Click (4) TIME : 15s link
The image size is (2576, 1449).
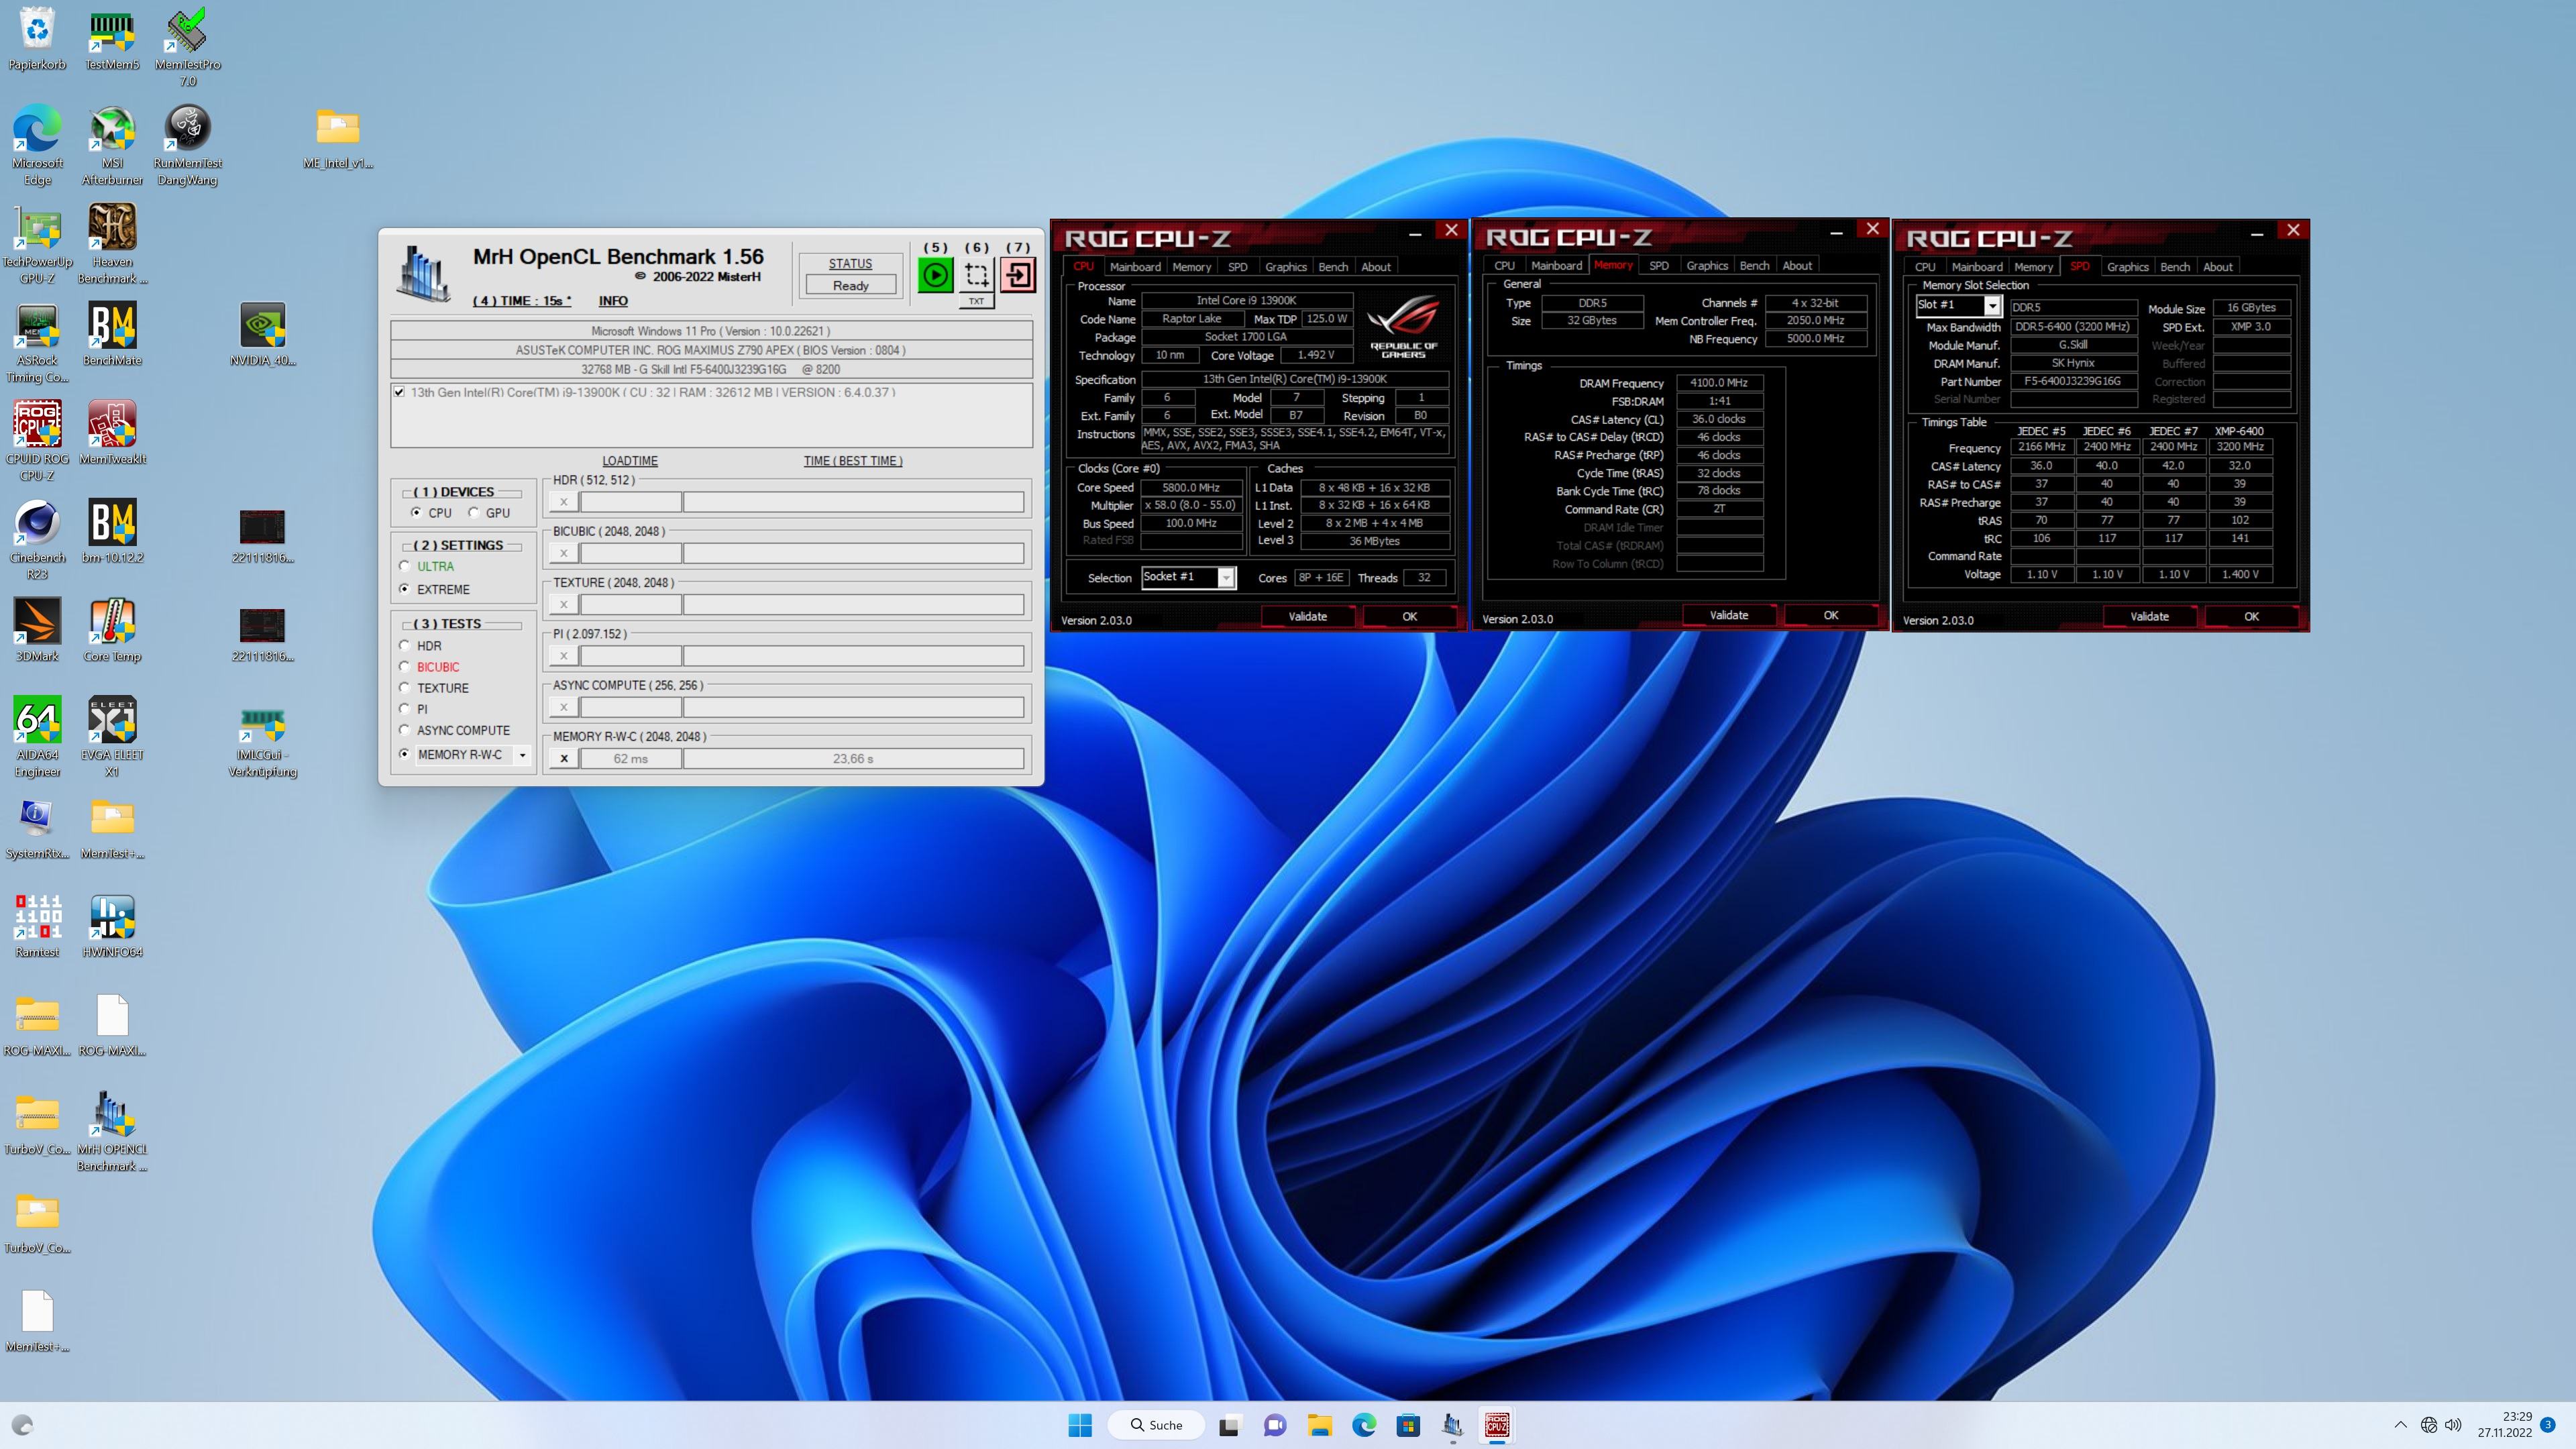[x=522, y=301]
